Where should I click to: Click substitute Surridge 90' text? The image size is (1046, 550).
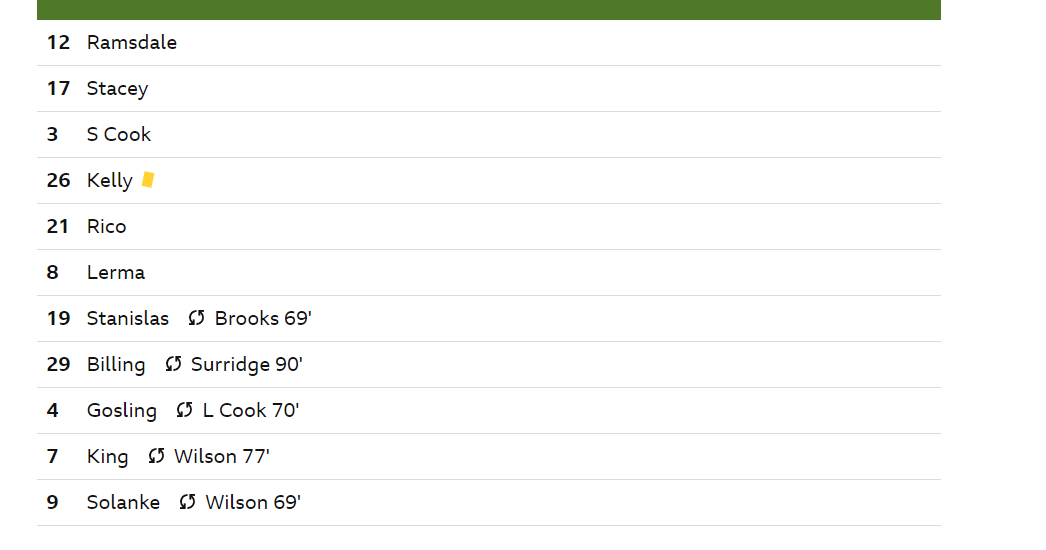(x=247, y=364)
